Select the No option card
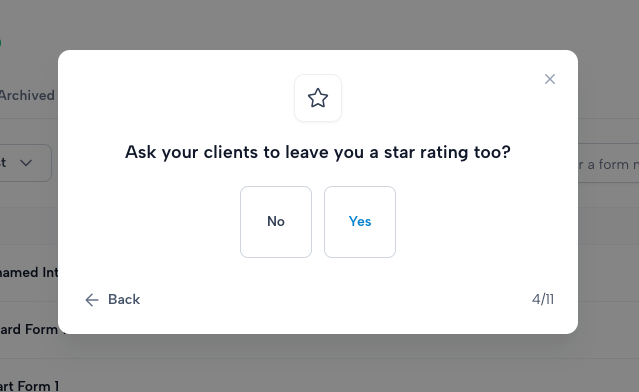 [x=276, y=222]
